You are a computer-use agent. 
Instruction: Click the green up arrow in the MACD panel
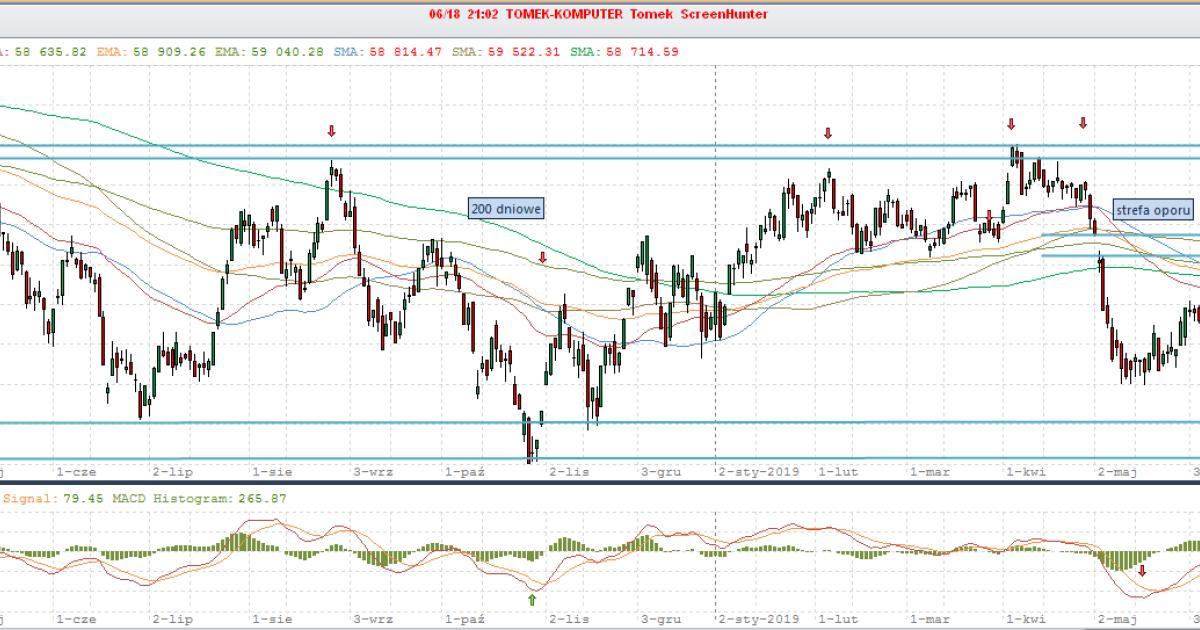coord(532,599)
